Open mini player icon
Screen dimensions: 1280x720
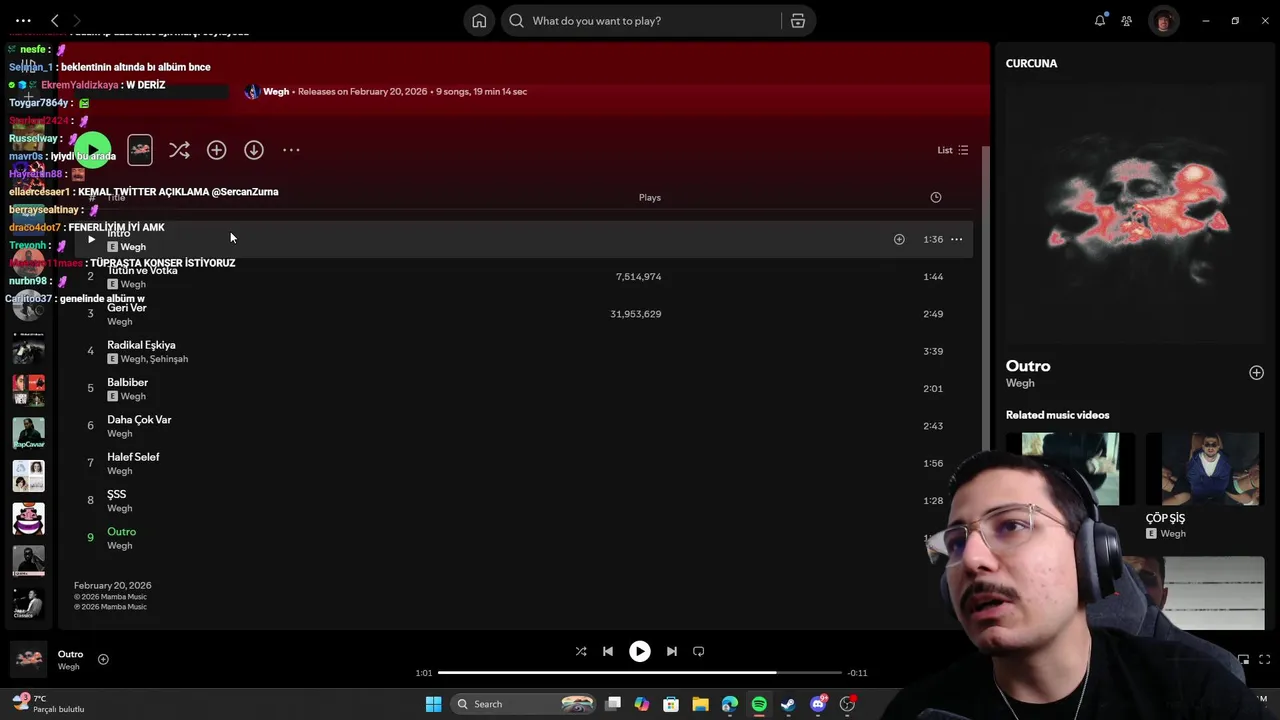click(1243, 660)
